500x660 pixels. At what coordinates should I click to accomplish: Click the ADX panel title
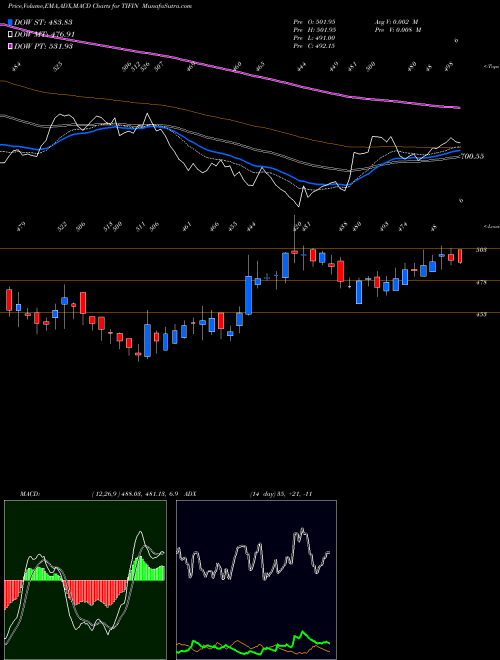[x=191, y=494]
